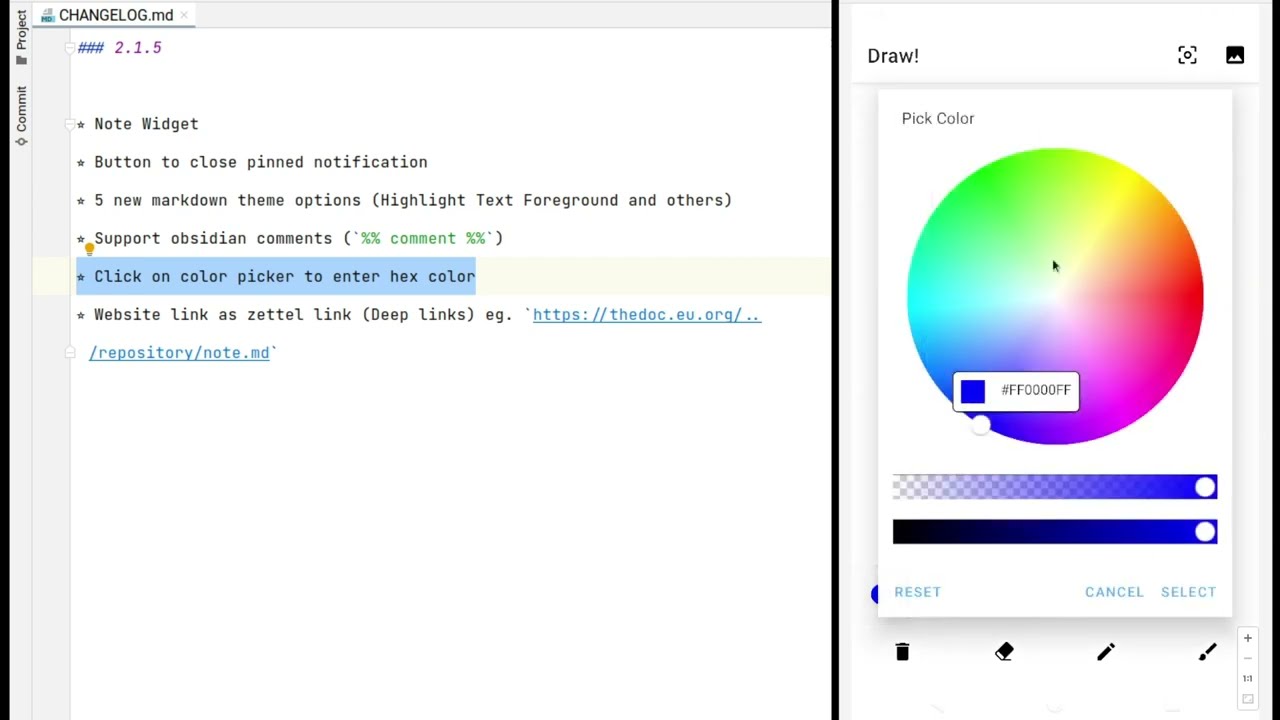Viewport: 1280px width, 720px height.
Task: Open the thedoc.eu.org link
Action: [646, 315]
